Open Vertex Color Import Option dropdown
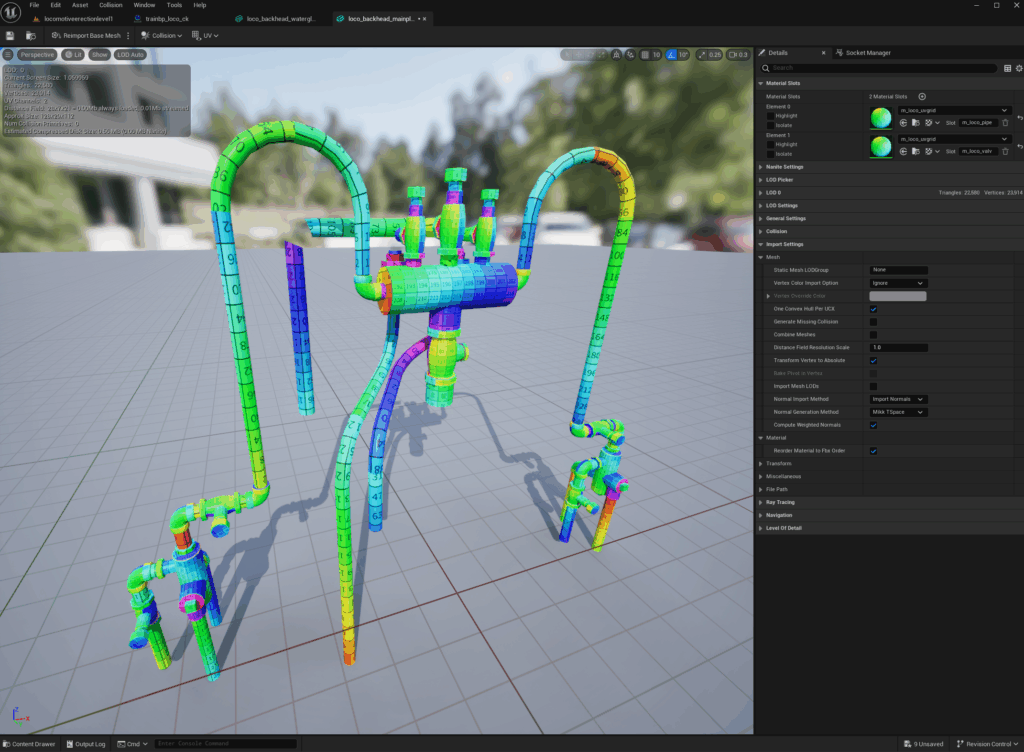This screenshot has height=752, width=1024. (x=897, y=283)
